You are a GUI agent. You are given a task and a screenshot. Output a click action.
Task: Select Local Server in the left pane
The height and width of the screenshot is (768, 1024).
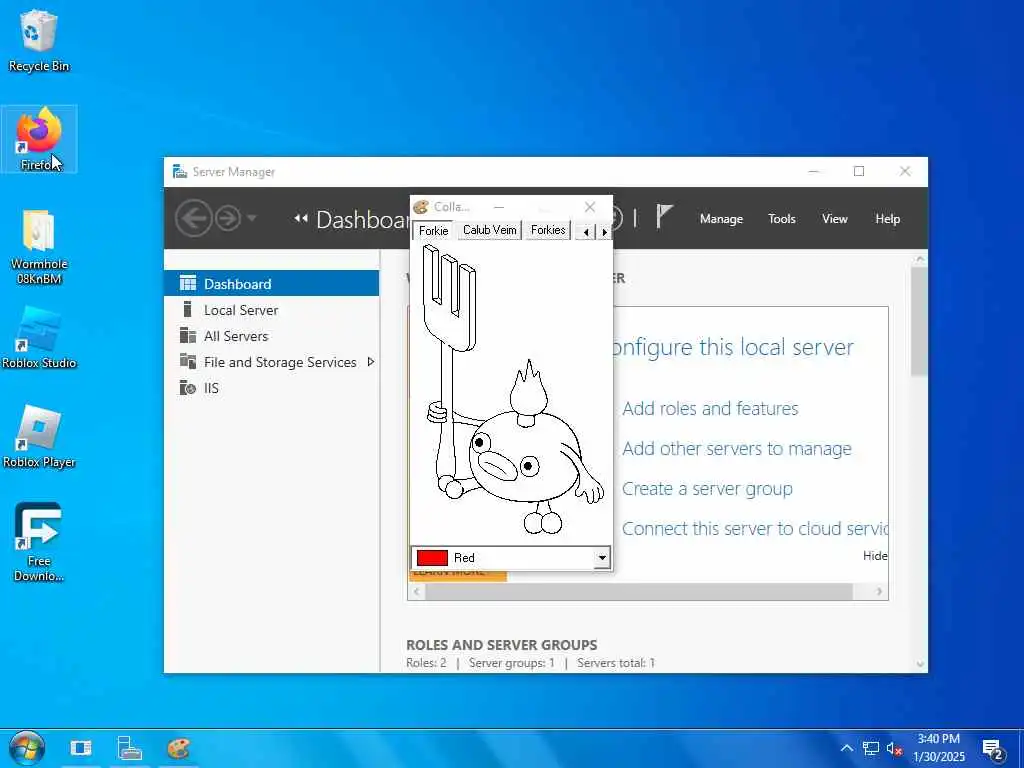click(271, 310)
